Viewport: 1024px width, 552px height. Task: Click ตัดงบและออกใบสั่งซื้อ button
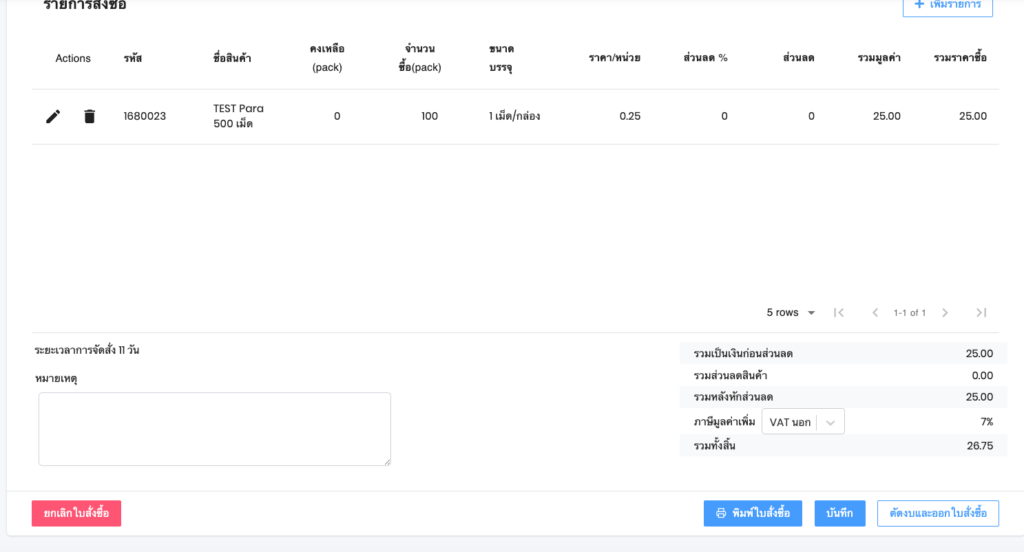coord(937,513)
